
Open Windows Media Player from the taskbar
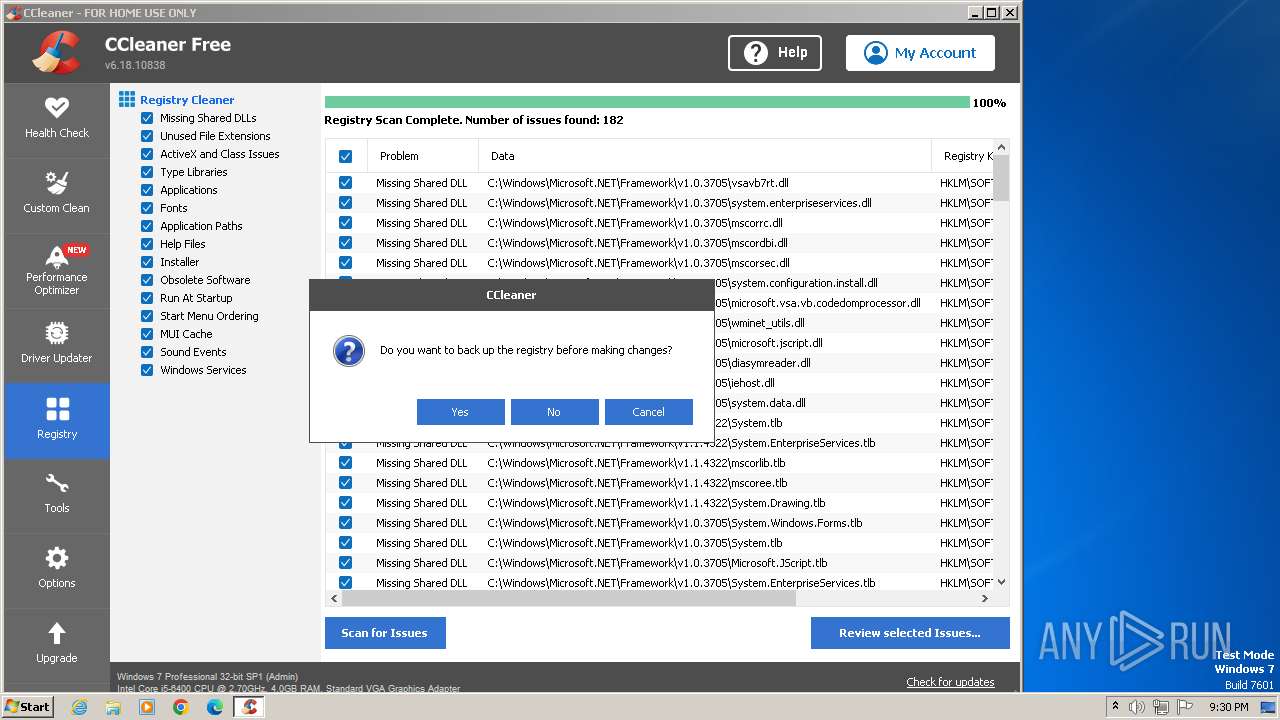[x=147, y=707]
